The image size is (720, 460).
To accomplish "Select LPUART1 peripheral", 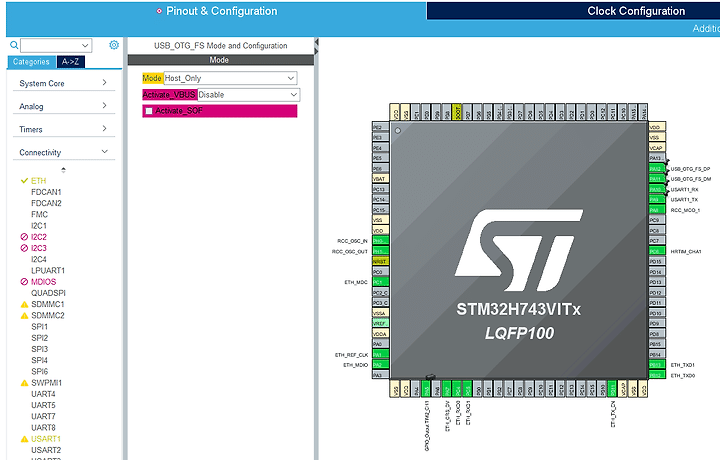I will click(x=48, y=270).
